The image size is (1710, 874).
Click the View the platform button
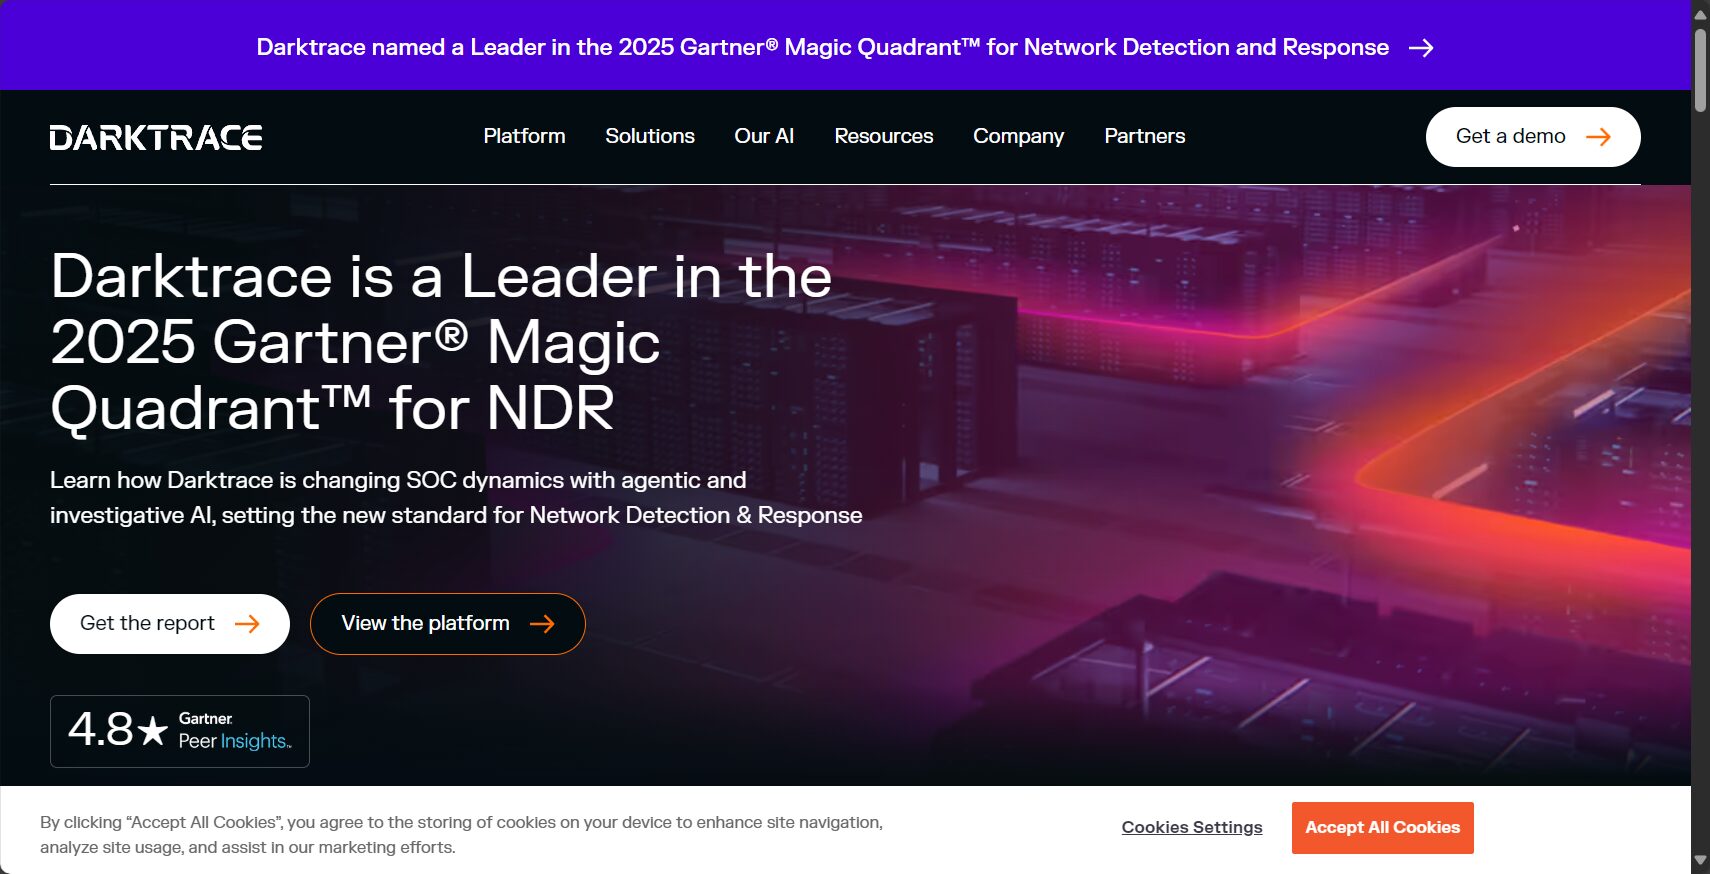448,624
